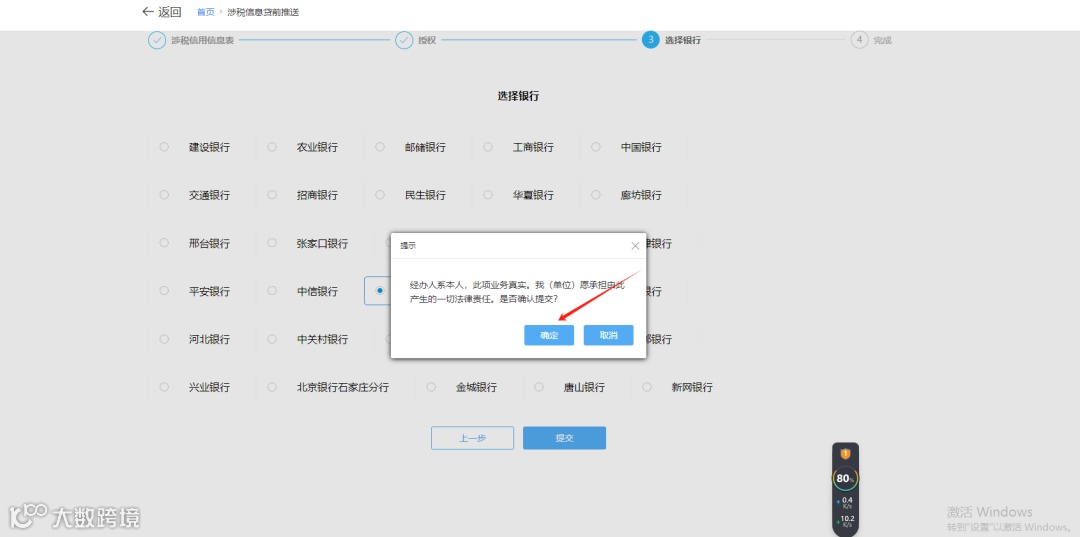
Task: Select the 中信银行 radio option
Action: point(272,291)
